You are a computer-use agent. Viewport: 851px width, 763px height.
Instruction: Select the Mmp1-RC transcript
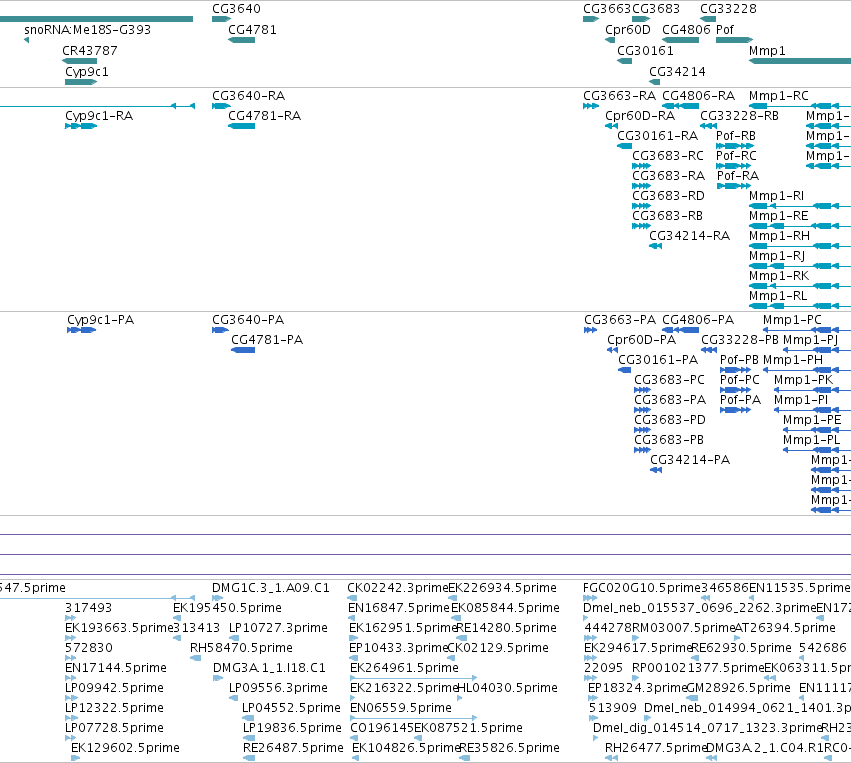(x=779, y=96)
